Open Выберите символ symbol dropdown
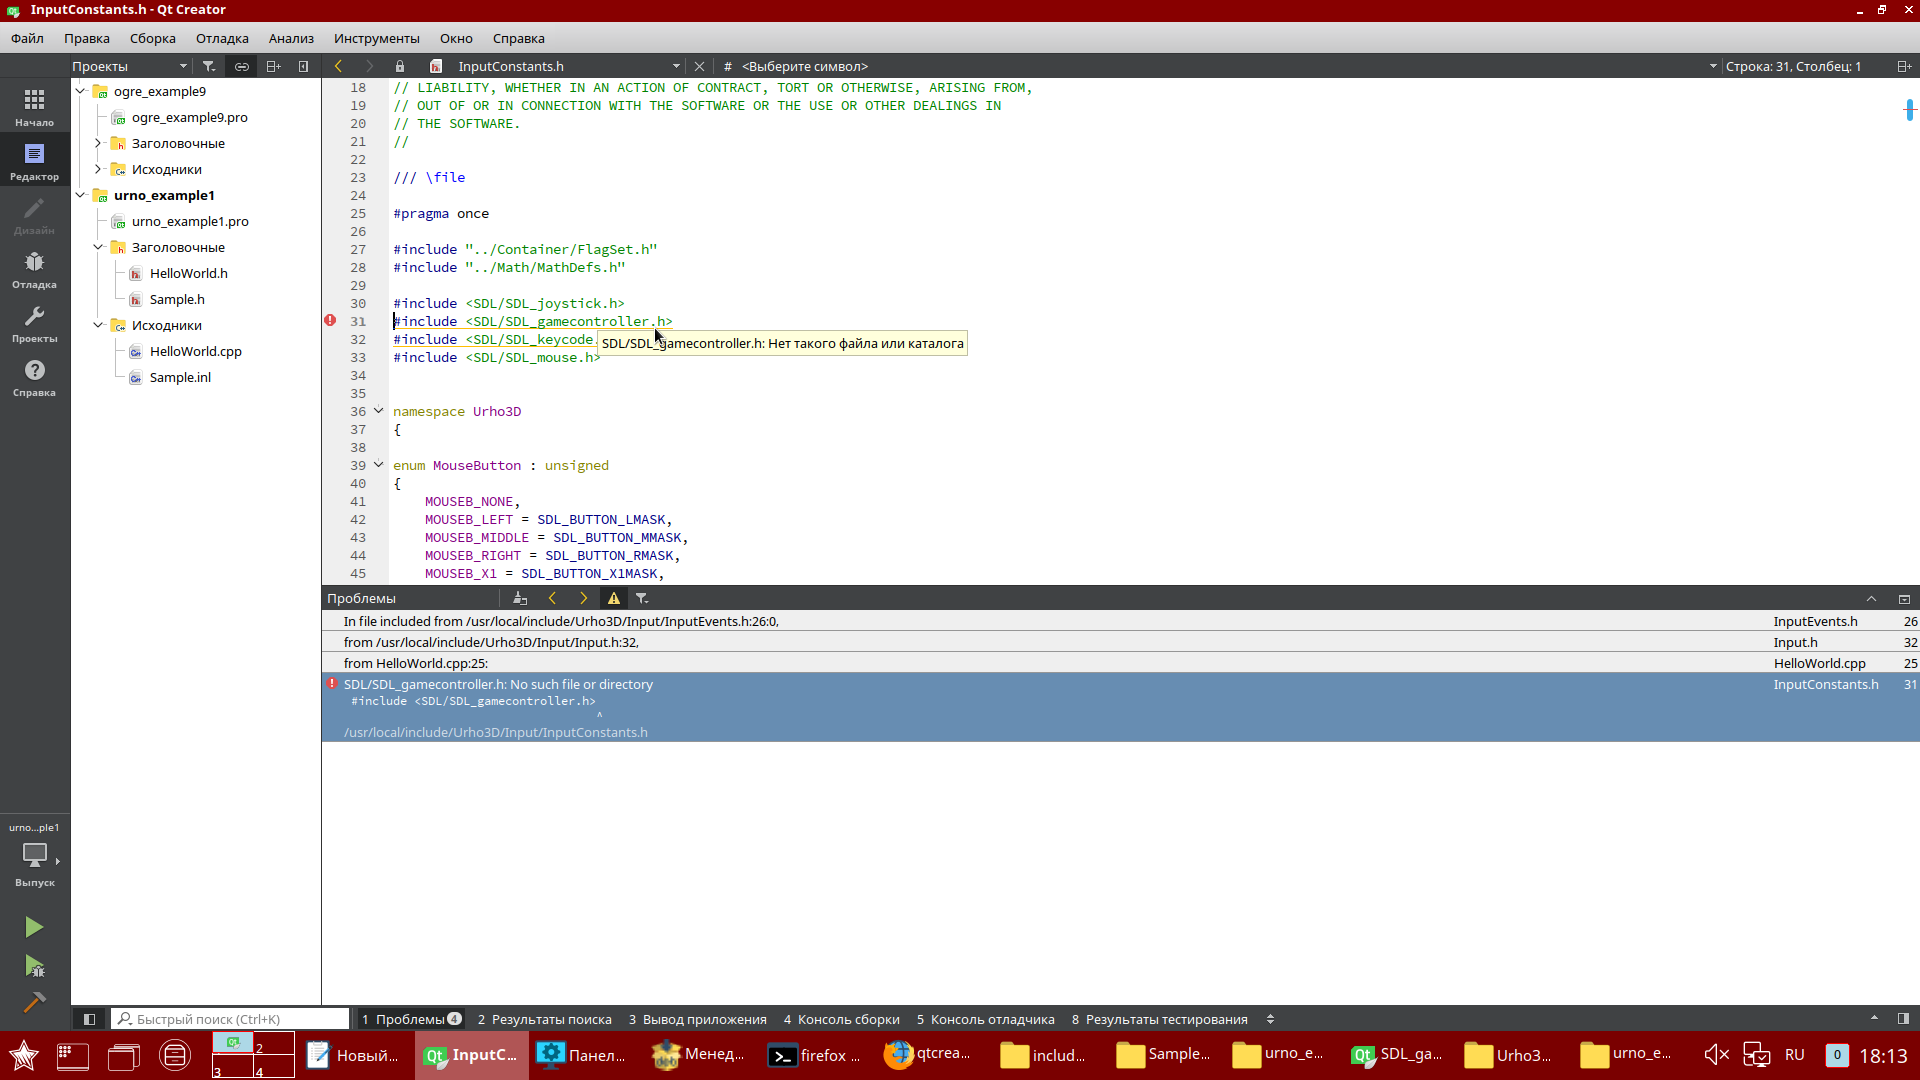 click(1229, 66)
